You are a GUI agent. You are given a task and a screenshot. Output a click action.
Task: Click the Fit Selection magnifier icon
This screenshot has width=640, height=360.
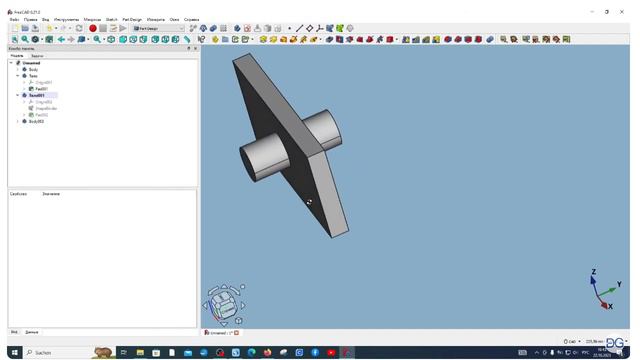click(x=25, y=39)
